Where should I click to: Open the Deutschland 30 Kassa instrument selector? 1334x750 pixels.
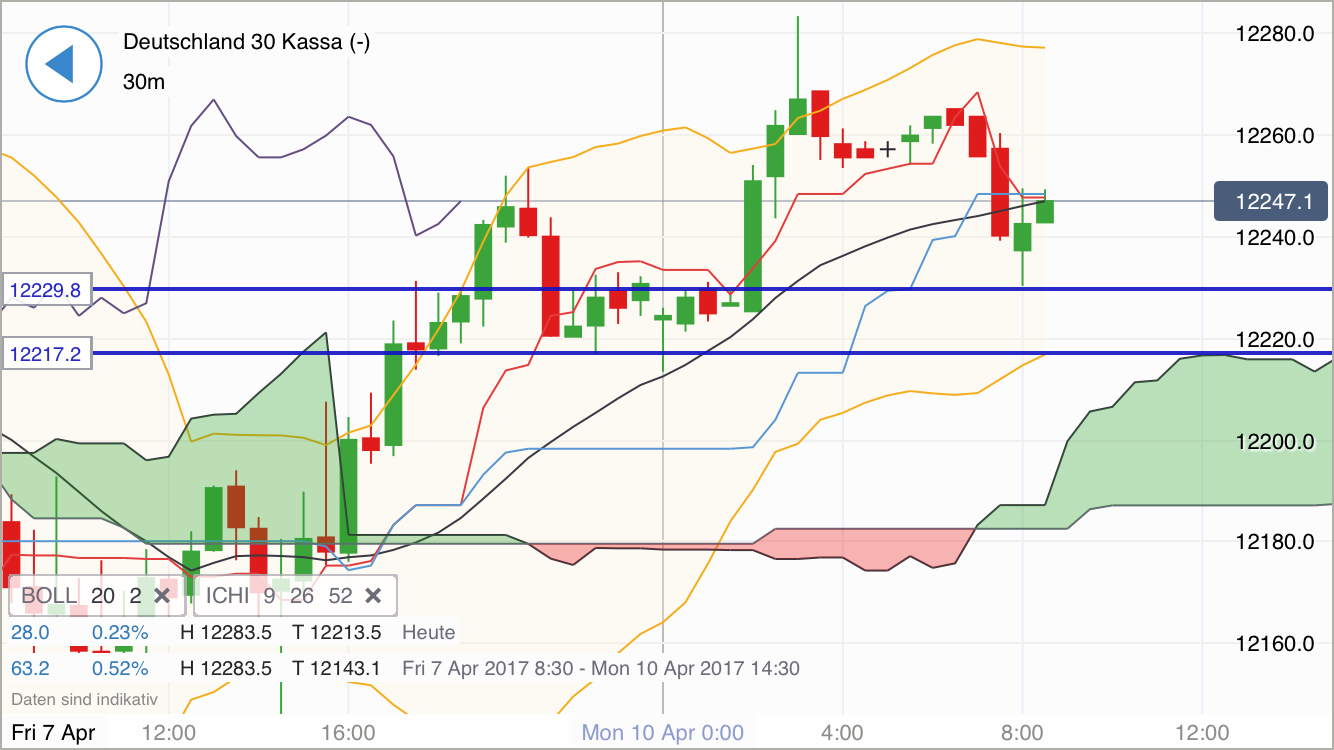click(x=245, y=43)
